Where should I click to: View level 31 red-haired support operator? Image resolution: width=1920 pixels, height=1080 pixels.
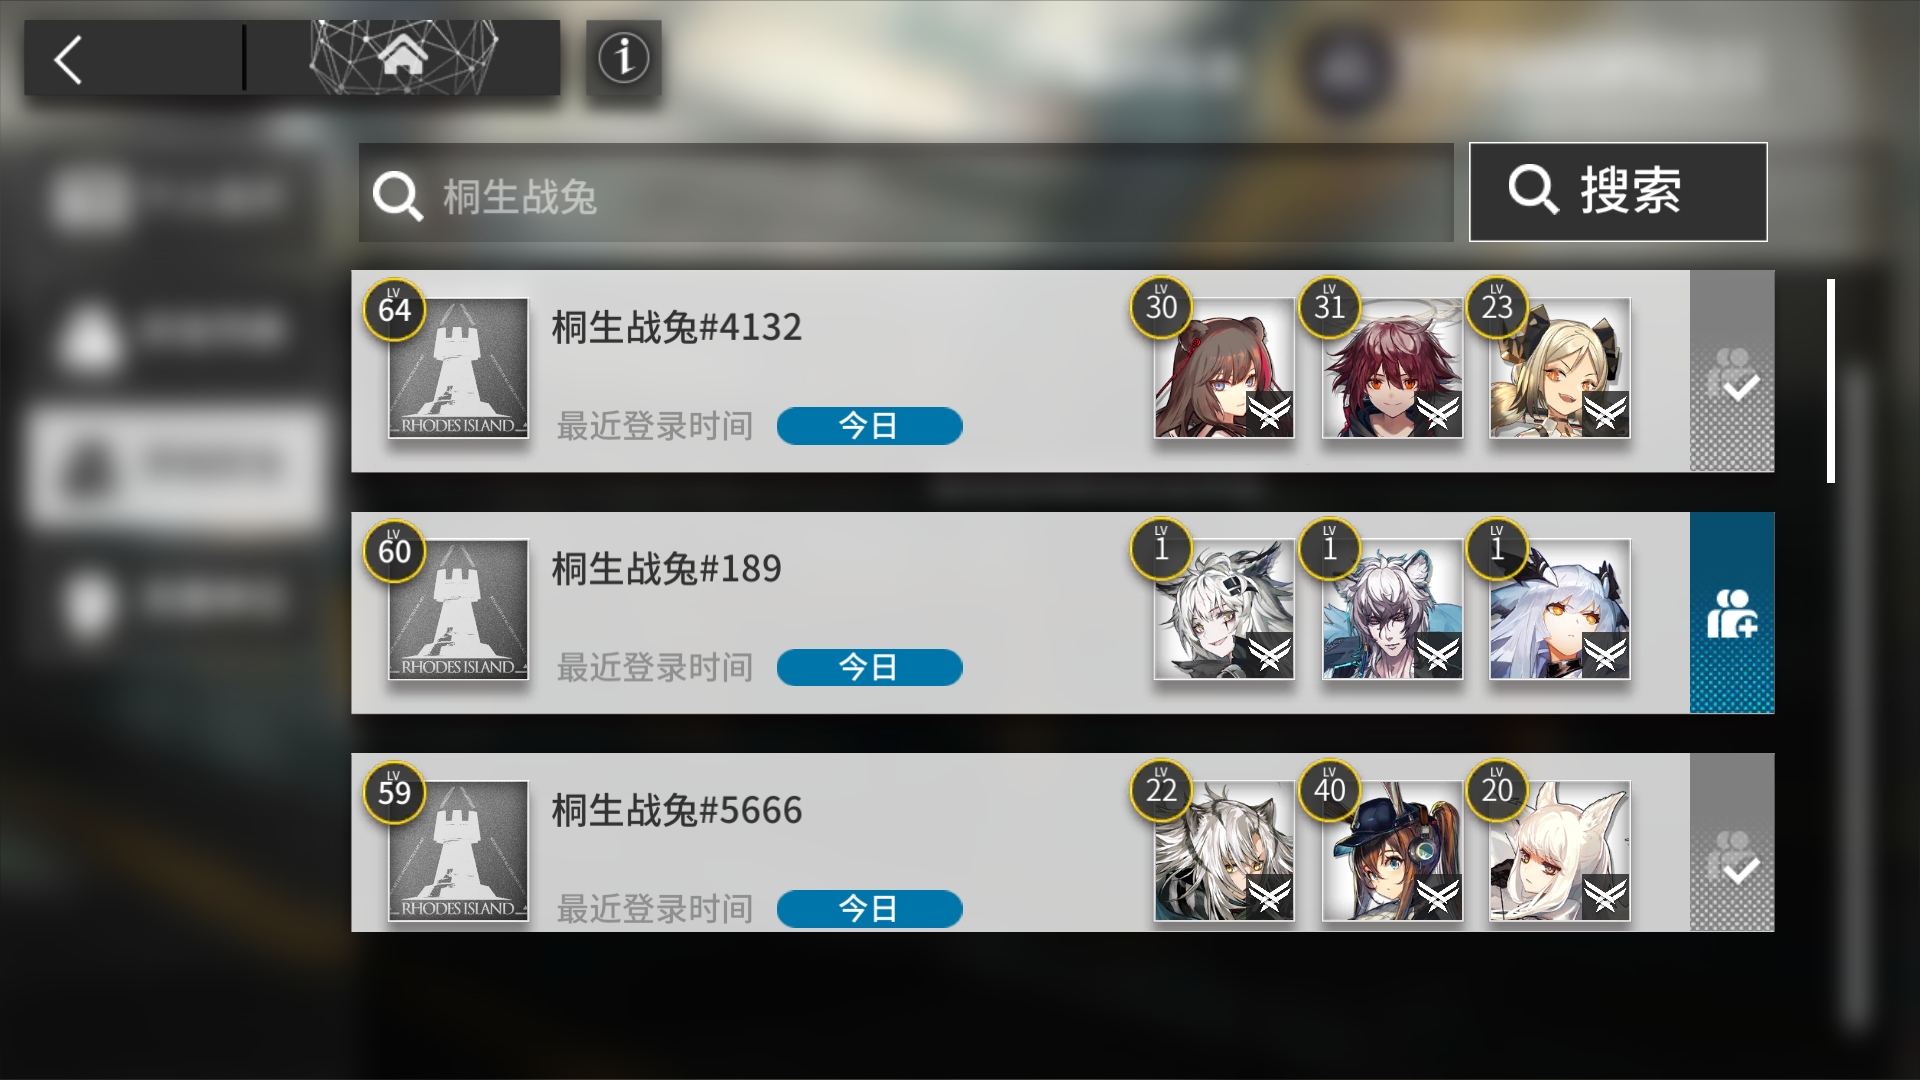(1392, 368)
